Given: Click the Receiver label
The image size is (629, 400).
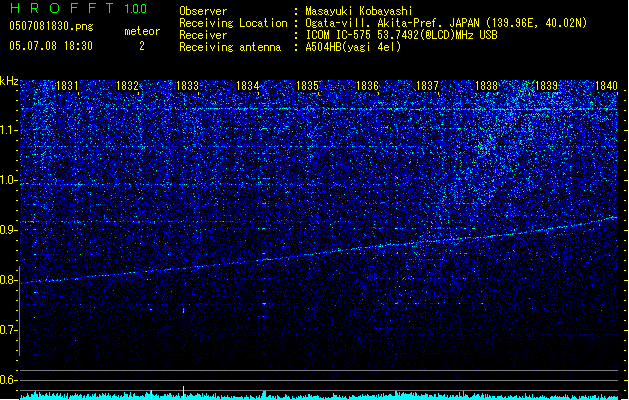Looking at the screenshot, I should [x=203, y=35].
